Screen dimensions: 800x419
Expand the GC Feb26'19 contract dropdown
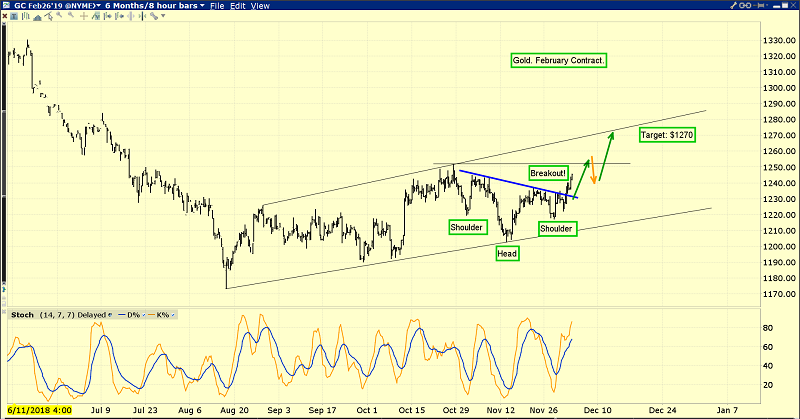point(98,6)
